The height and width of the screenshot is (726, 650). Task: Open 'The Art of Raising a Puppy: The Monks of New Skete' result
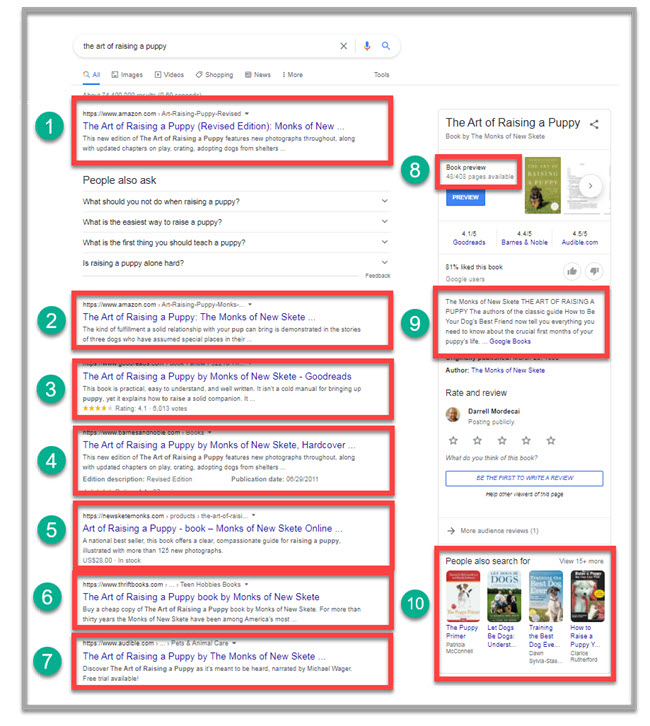coord(199,317)
